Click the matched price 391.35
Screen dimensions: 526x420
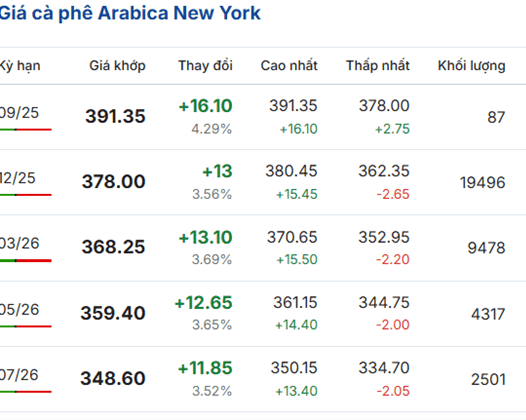[x=115, y=116]
